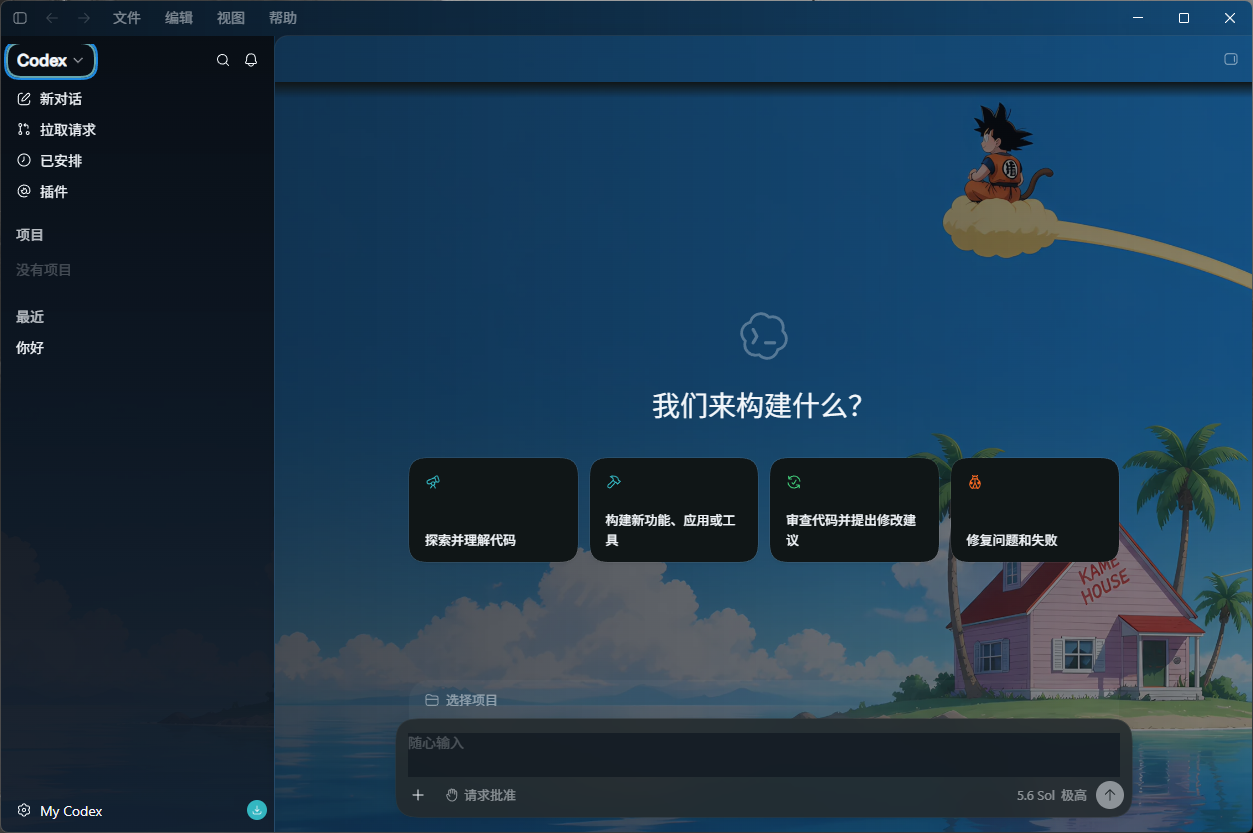This screenshot has width=1253, height=833.
Task: Start a 新对话
Action: click(x=137, y=99)
